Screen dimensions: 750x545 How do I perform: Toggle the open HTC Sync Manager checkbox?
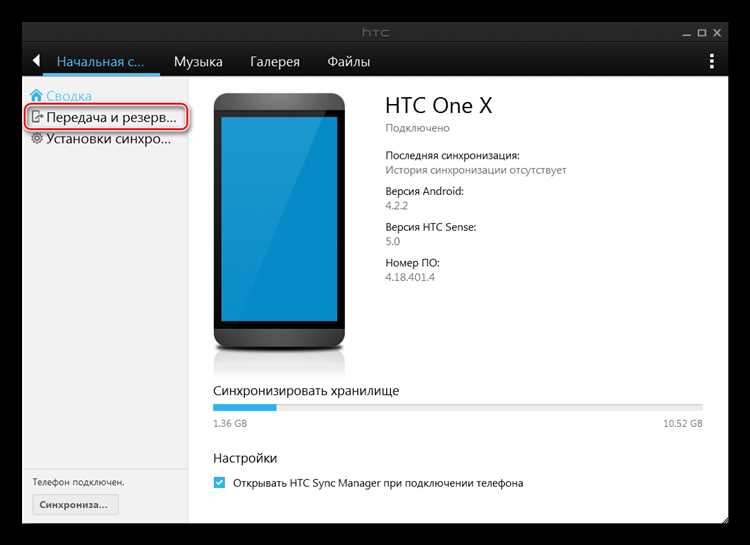pyautogui.click(x=220, y=483)
